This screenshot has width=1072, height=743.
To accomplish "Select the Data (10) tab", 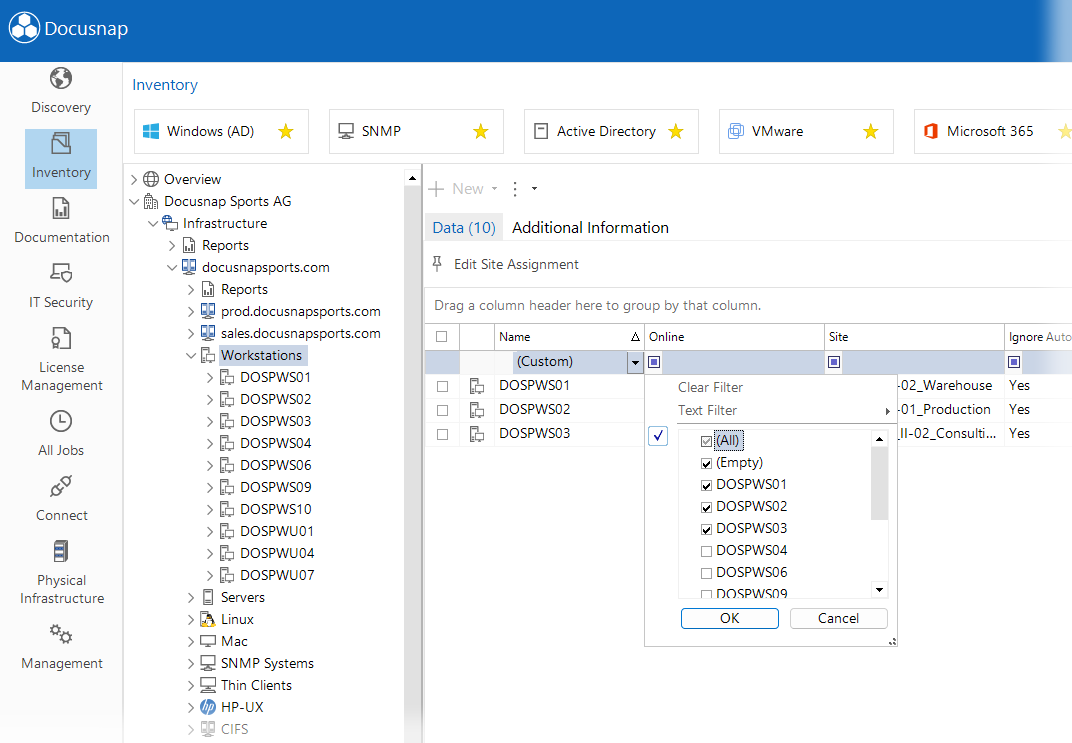I will tap(464, 228).
